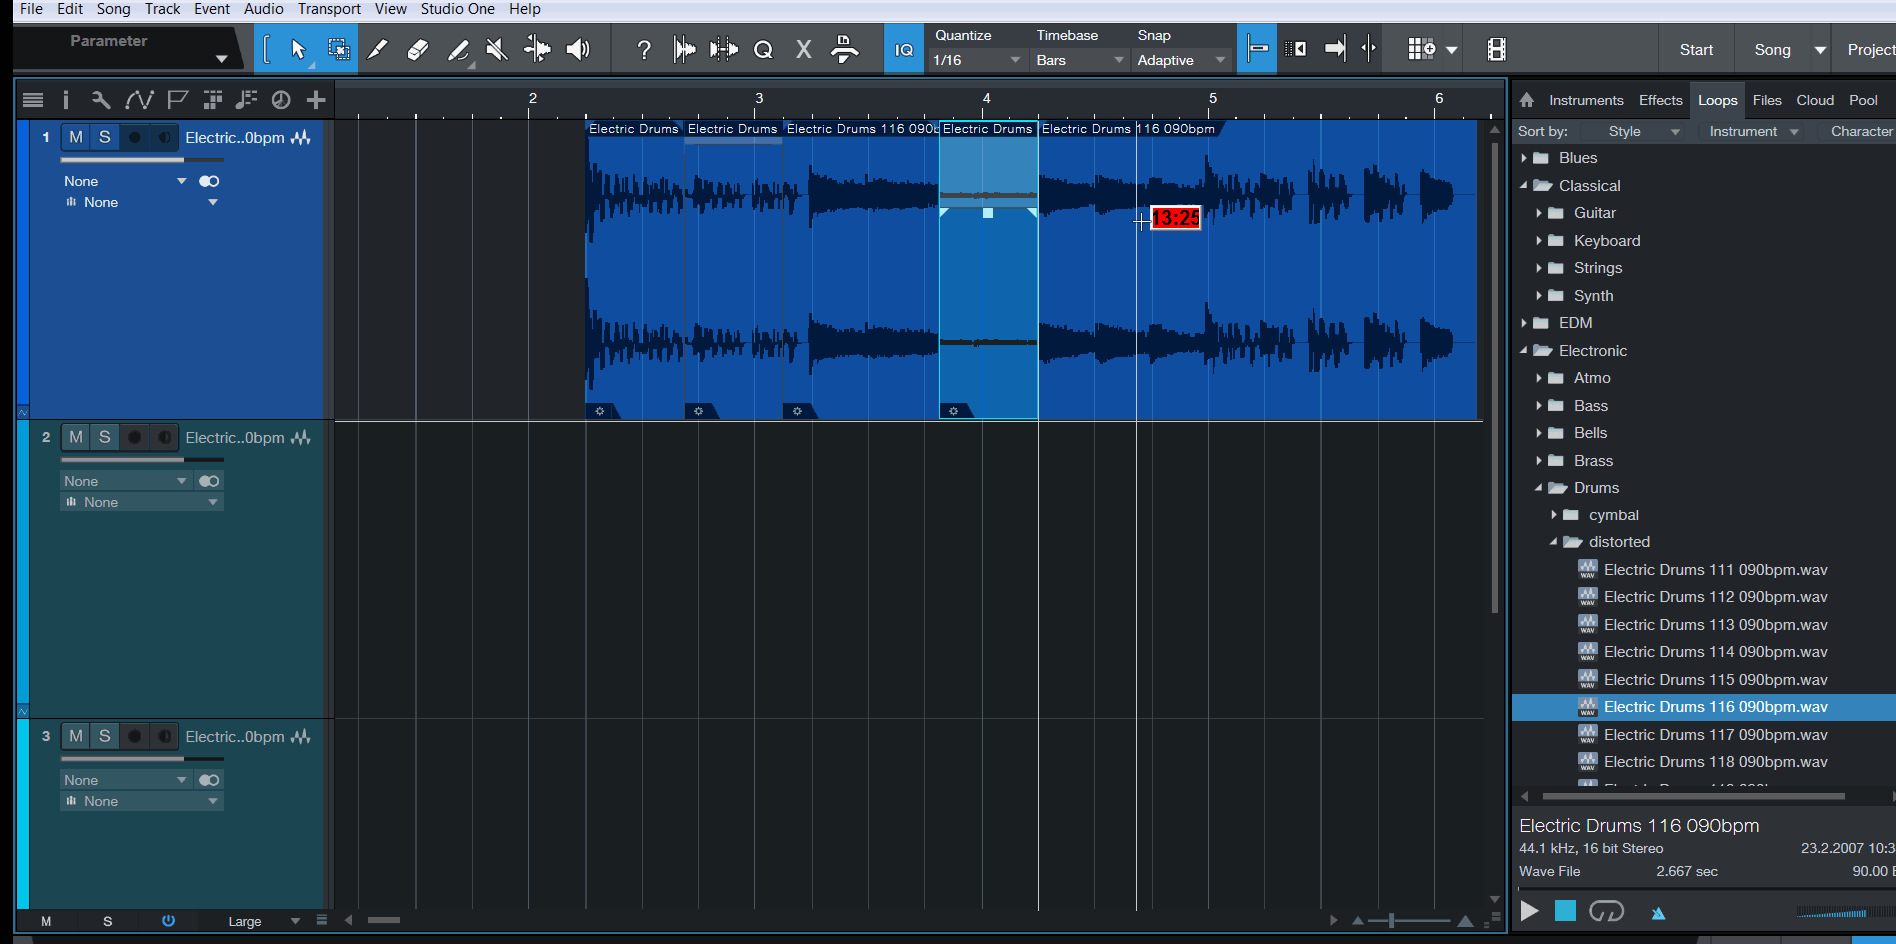Open the Snap Adaptive dropdown

coord(1182,60)
